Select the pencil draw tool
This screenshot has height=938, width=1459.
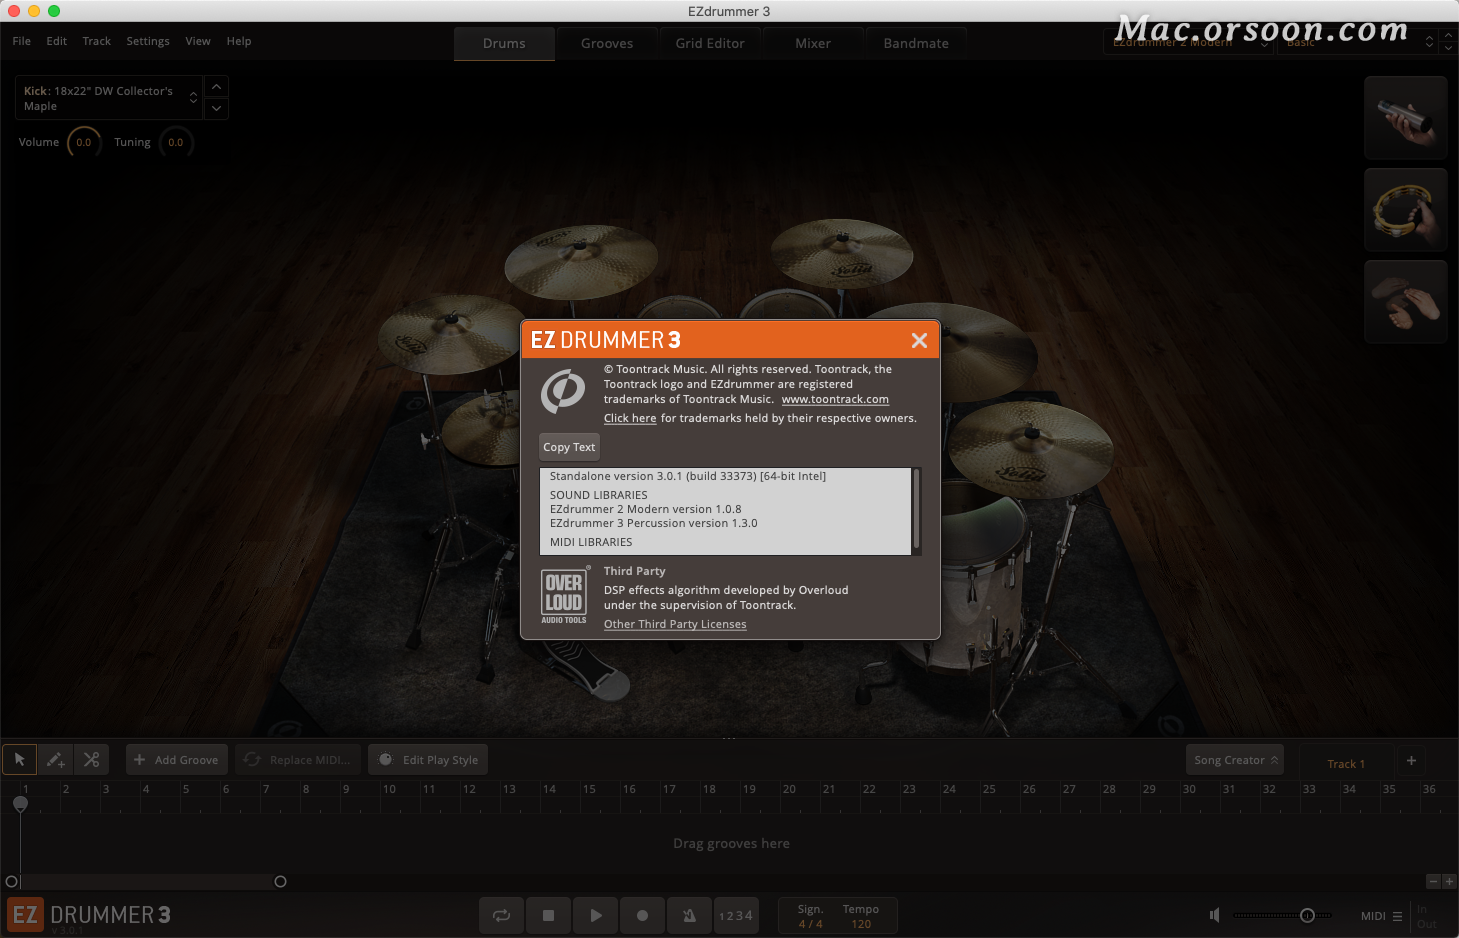[55, 760]
